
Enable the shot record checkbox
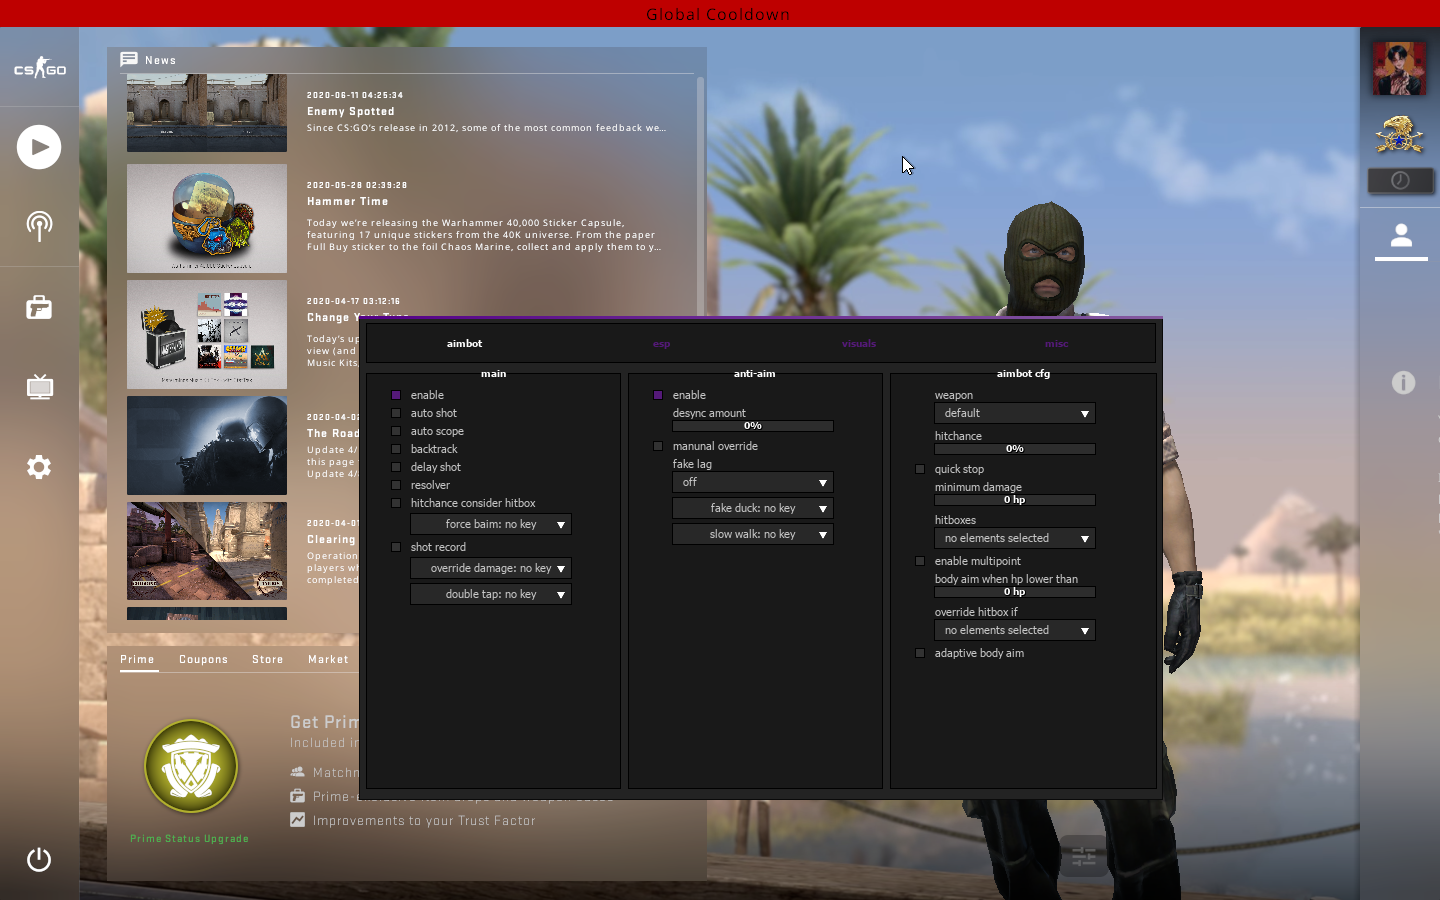[x=396, y=547]
